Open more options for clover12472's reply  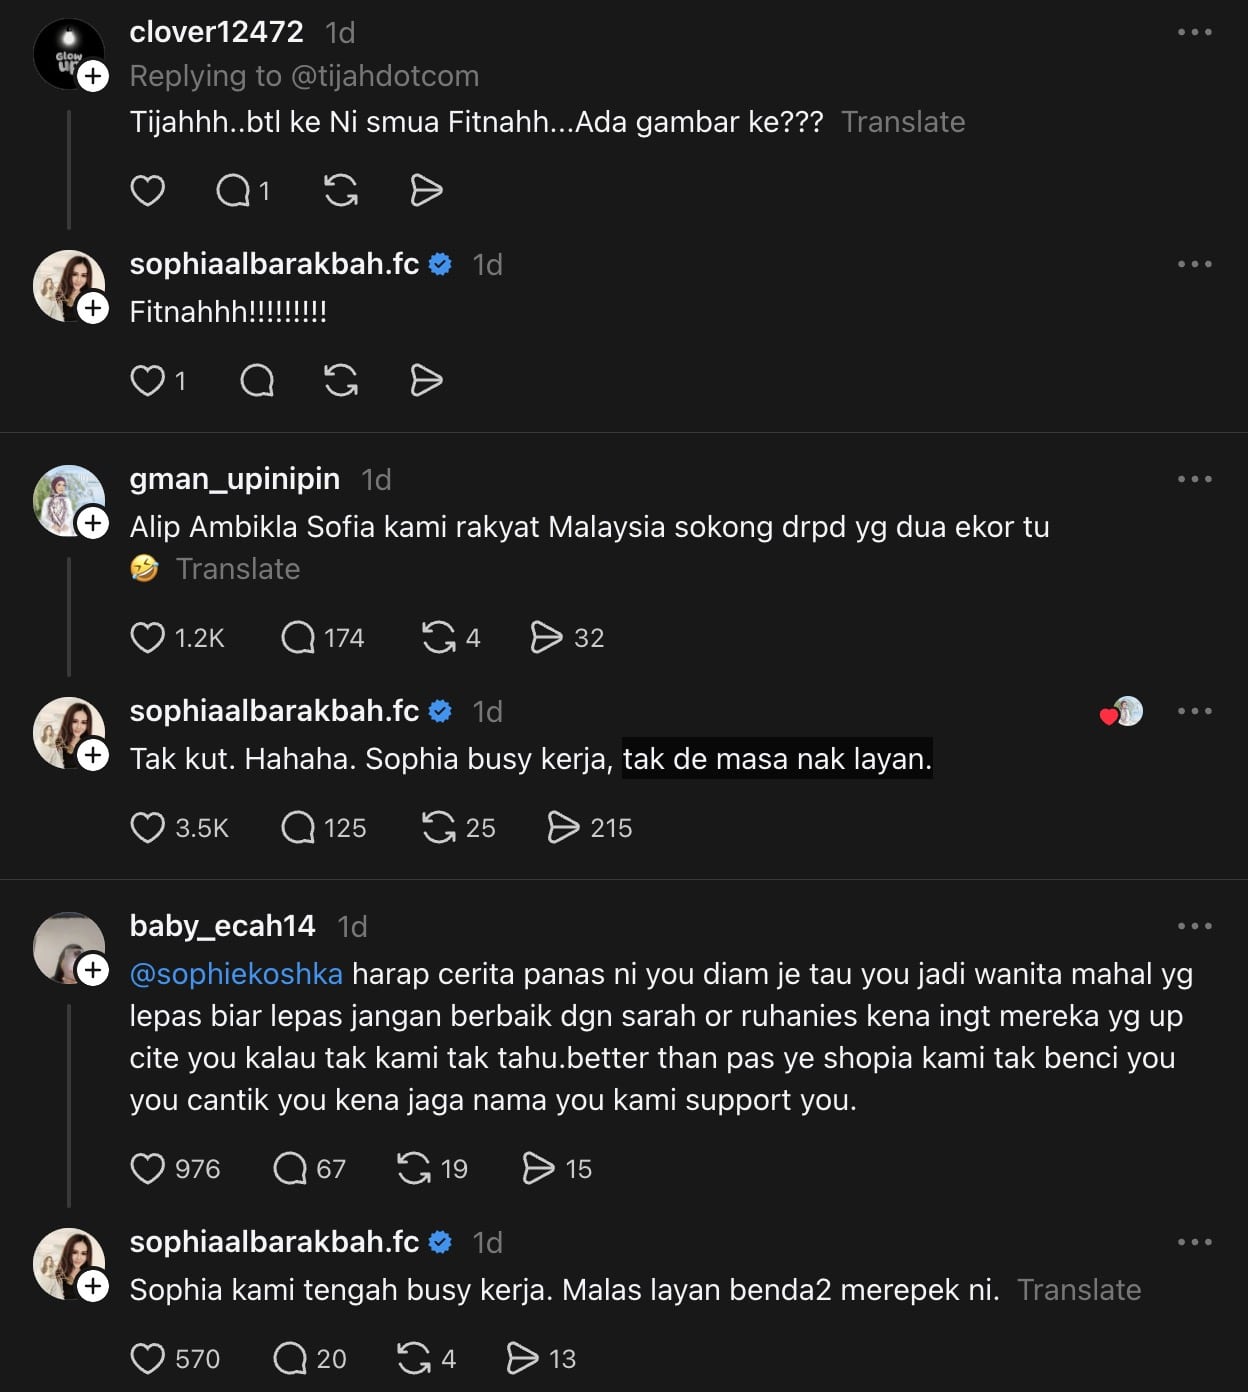point(1194,32)
